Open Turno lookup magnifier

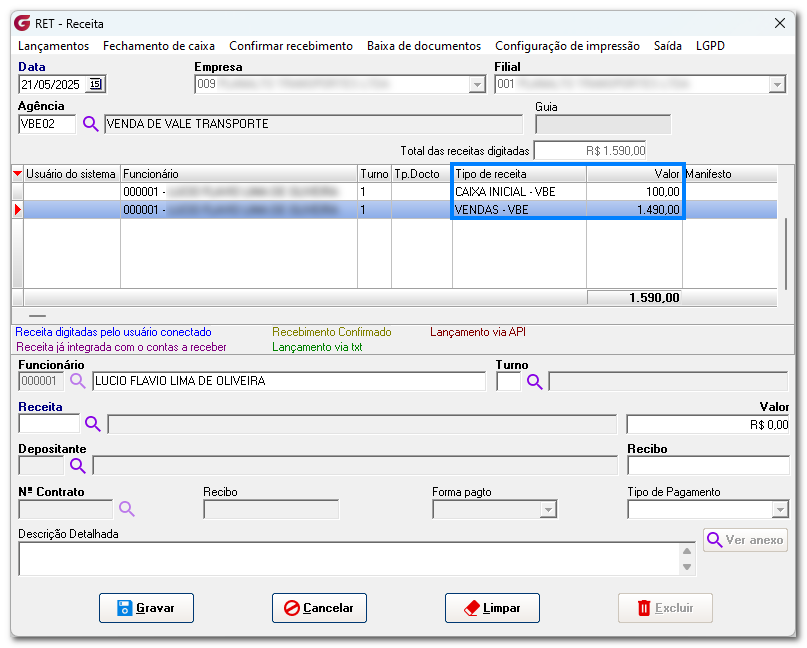(535, 382)
